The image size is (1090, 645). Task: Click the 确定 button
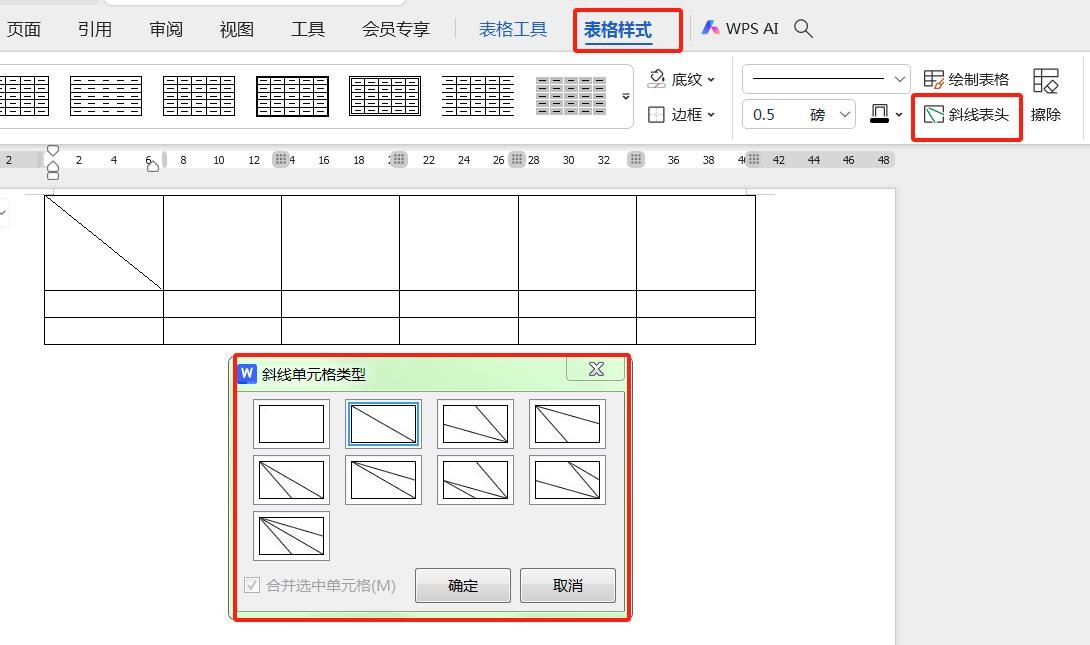click(x=463, y=586)
